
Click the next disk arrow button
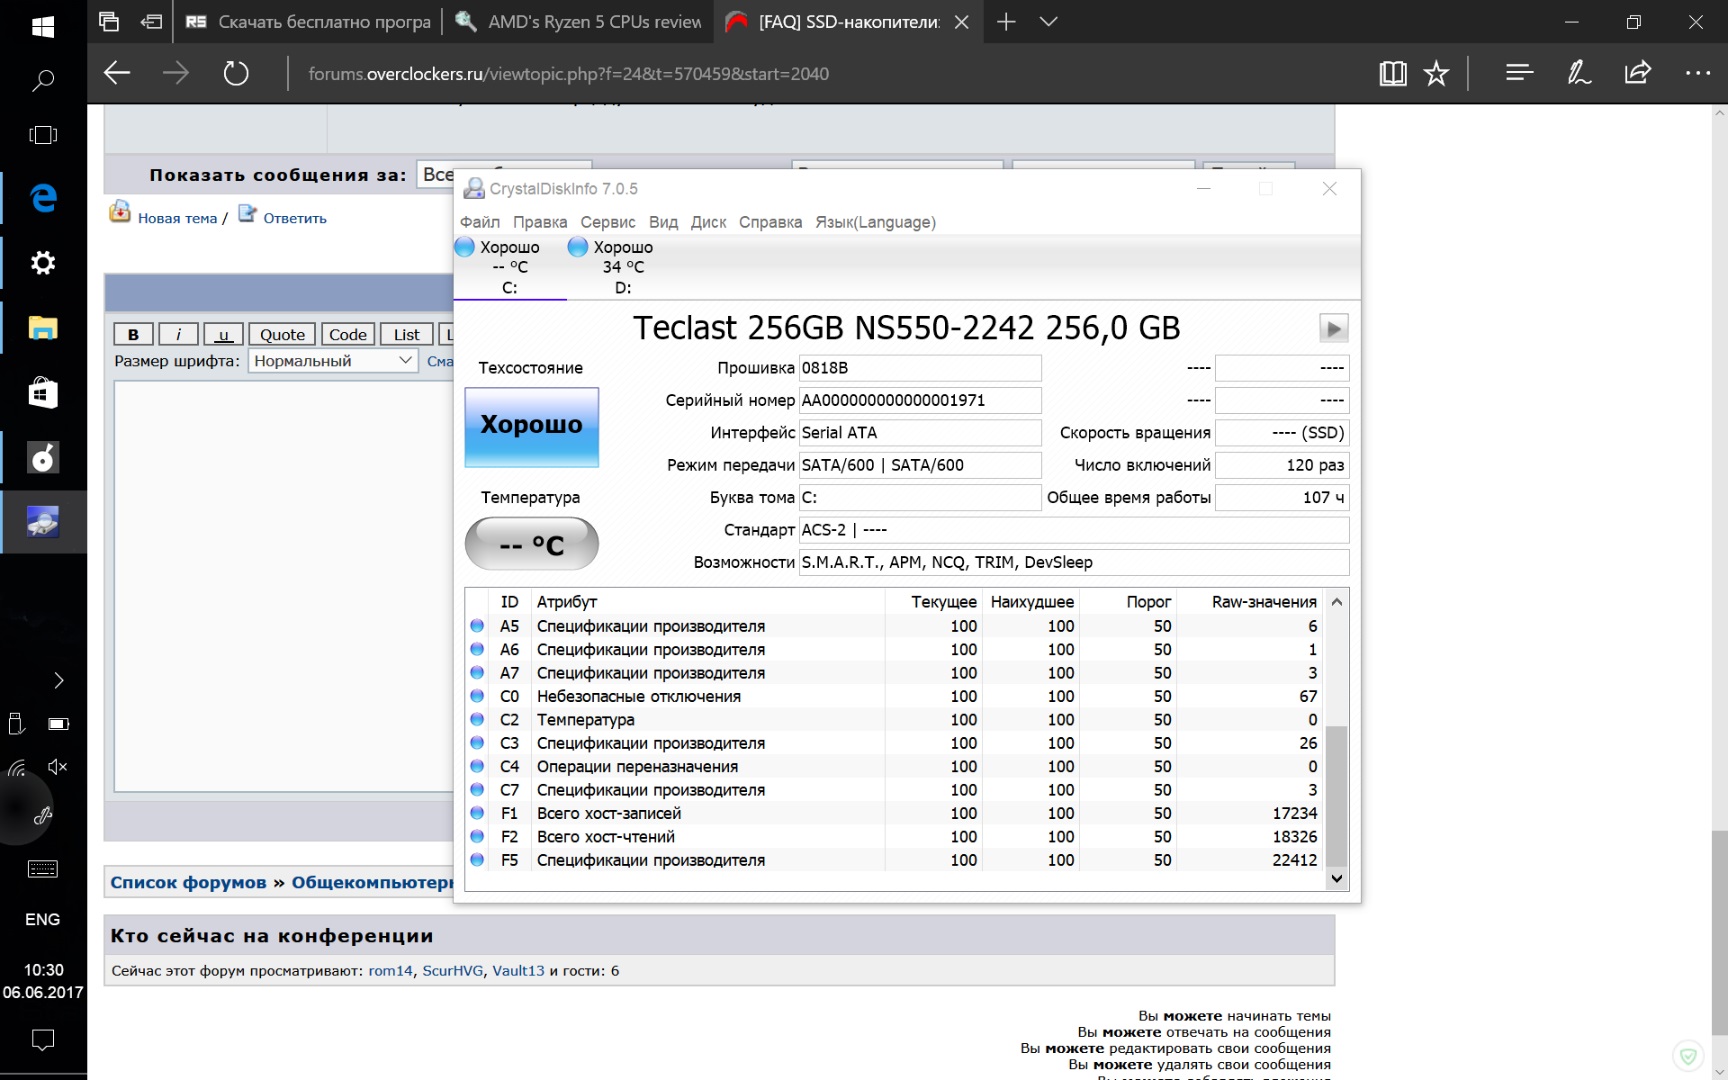pyautogui.click(x=1333, y=328)
